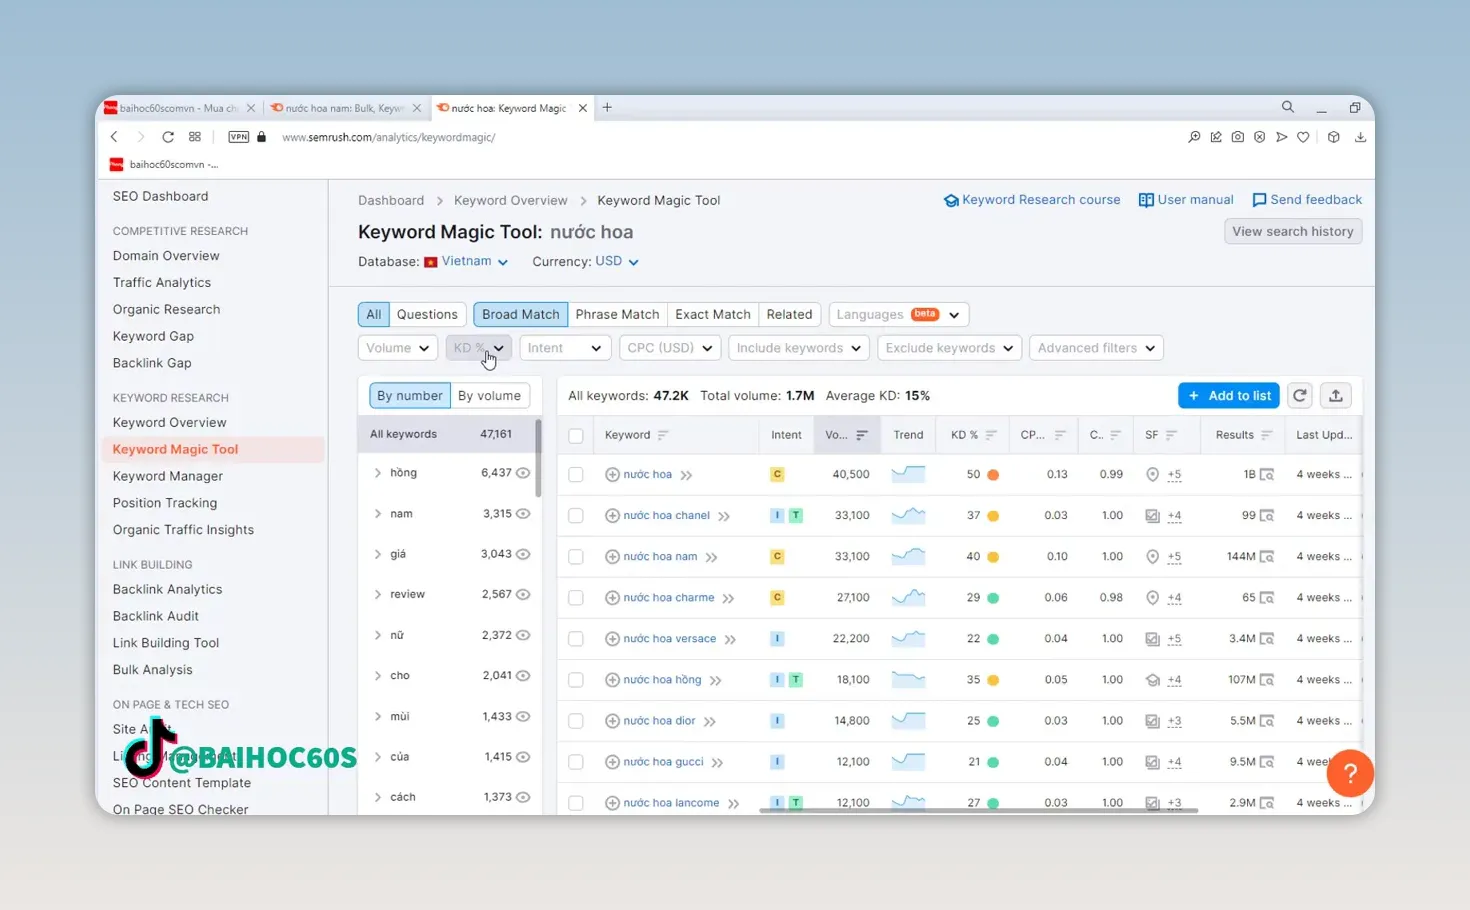Click the snapshot camera icon in toolbar
1470x910 pixels.
1238,137
